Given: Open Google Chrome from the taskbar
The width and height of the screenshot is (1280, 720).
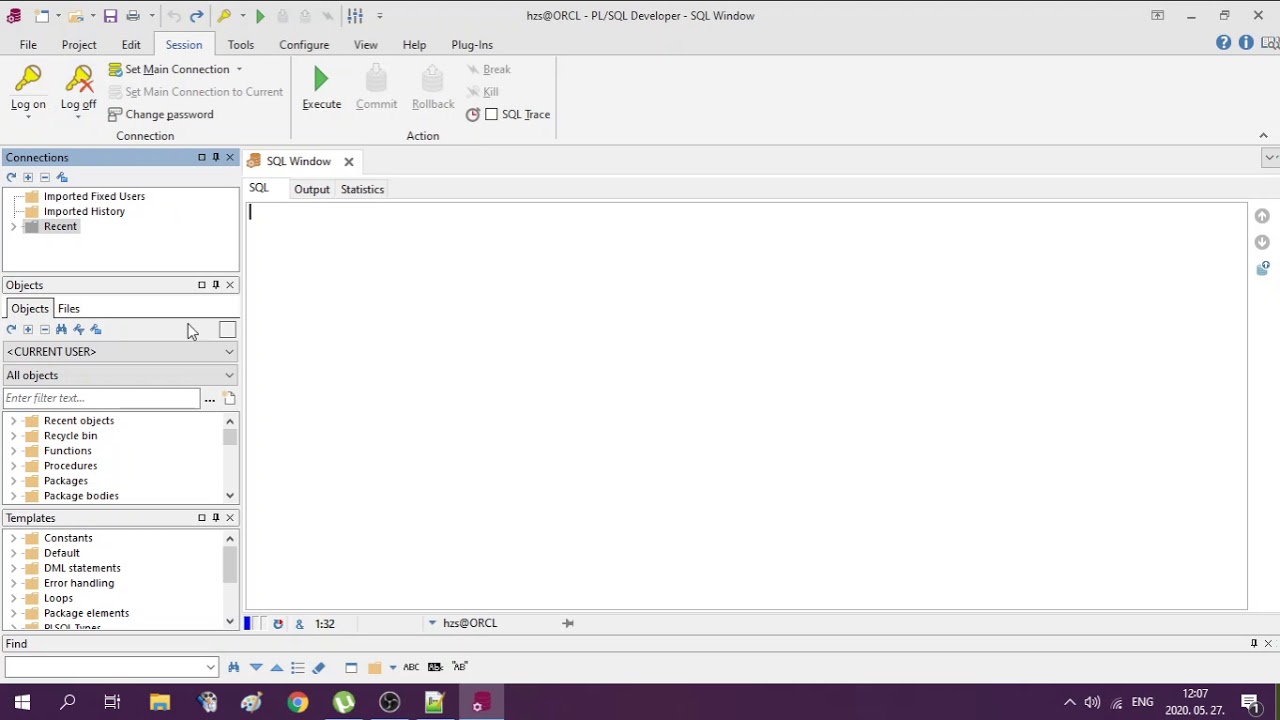Looking at the screenshot, I should [297, 703].
